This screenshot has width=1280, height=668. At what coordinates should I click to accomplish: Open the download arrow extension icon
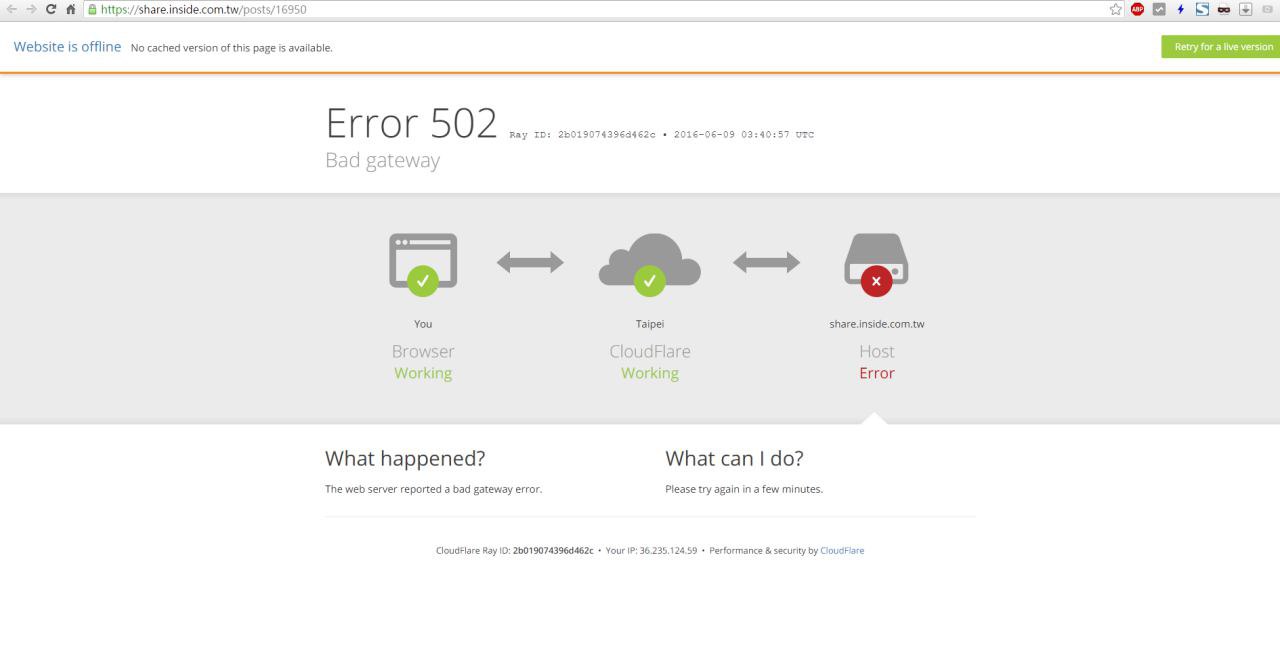(1244, 10)
